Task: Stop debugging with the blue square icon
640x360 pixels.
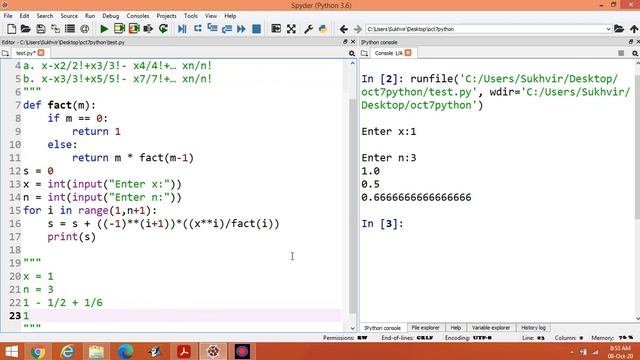Action: pyautogui.click(x=256, y=29)
